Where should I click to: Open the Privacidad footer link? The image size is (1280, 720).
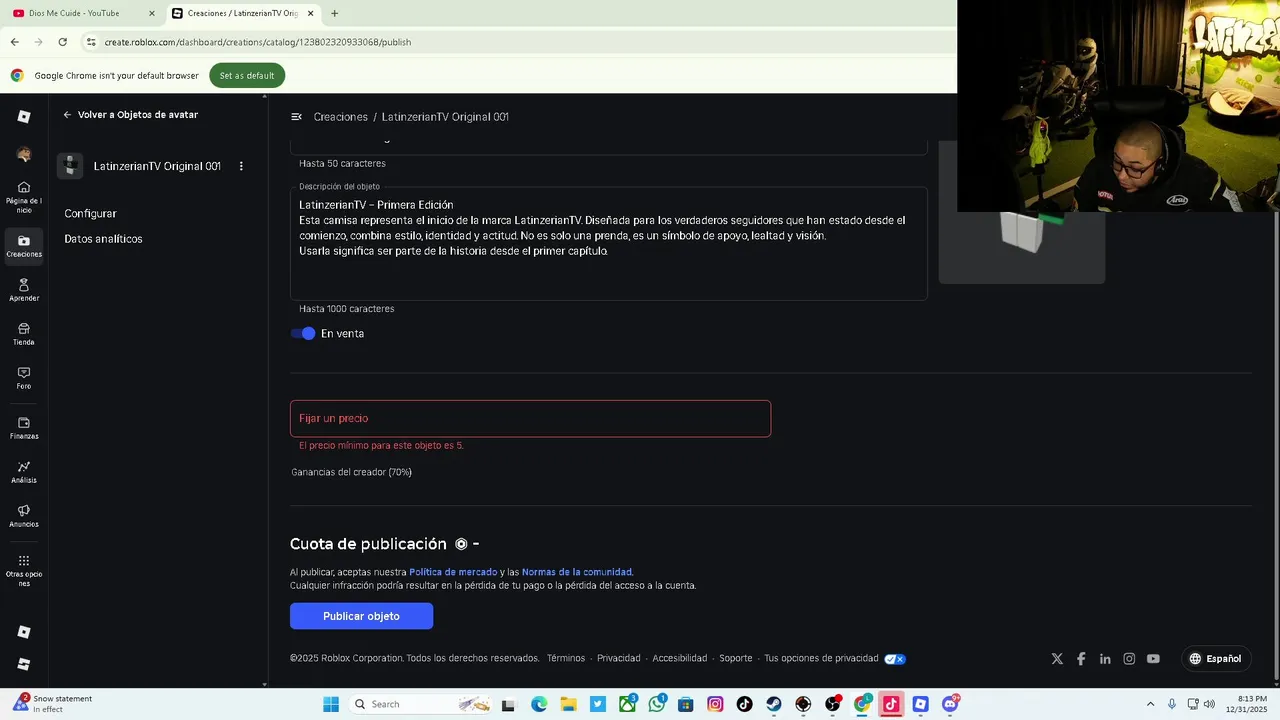(619, 659)
